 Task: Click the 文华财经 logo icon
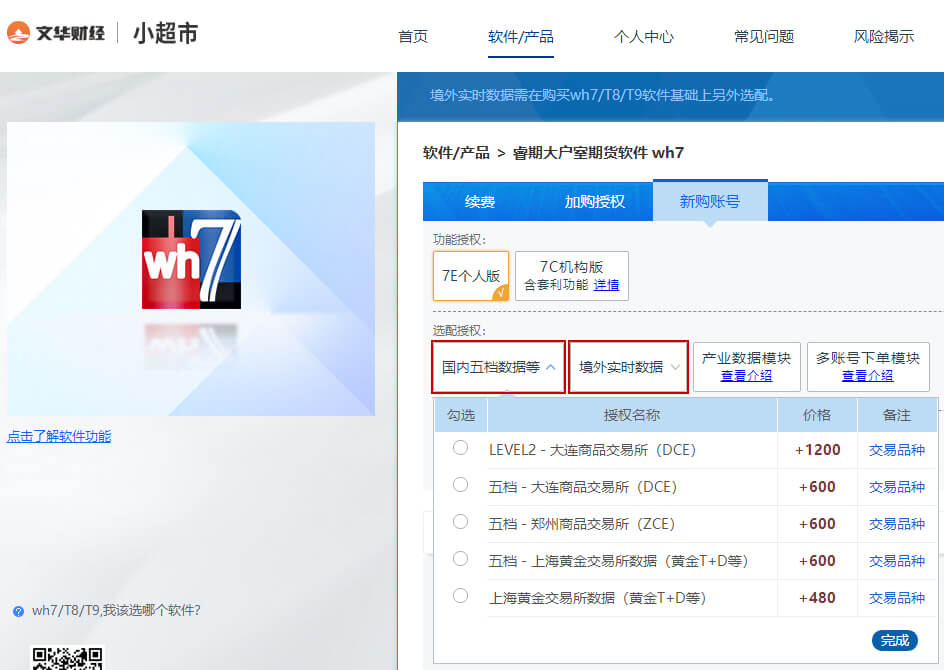pos(18,33)
